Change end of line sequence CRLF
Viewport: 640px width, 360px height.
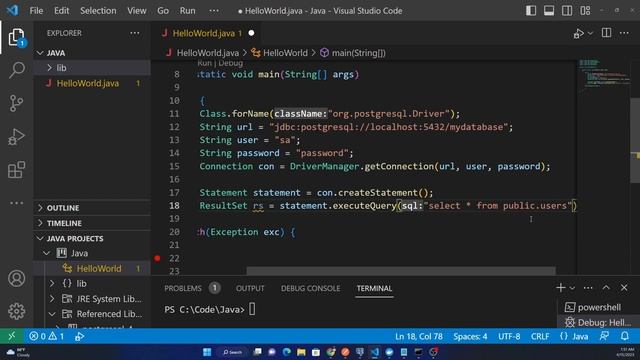[540, 336]
